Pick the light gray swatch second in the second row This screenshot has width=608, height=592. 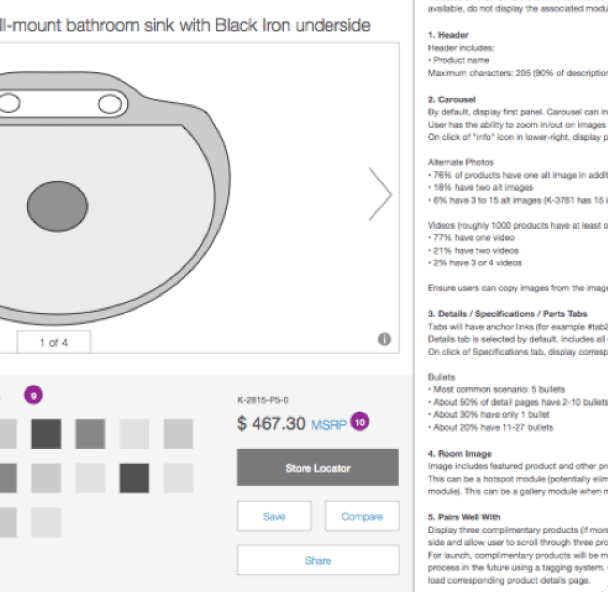(46, 478)
